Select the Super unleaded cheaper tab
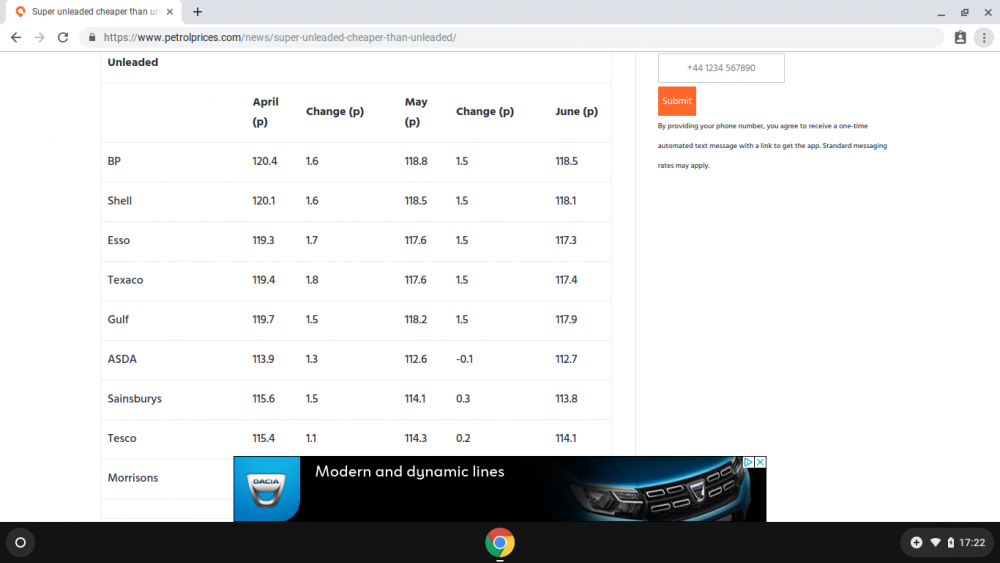Image resolution: width=1000 pixels, height=563 pixels. (94, 11)
